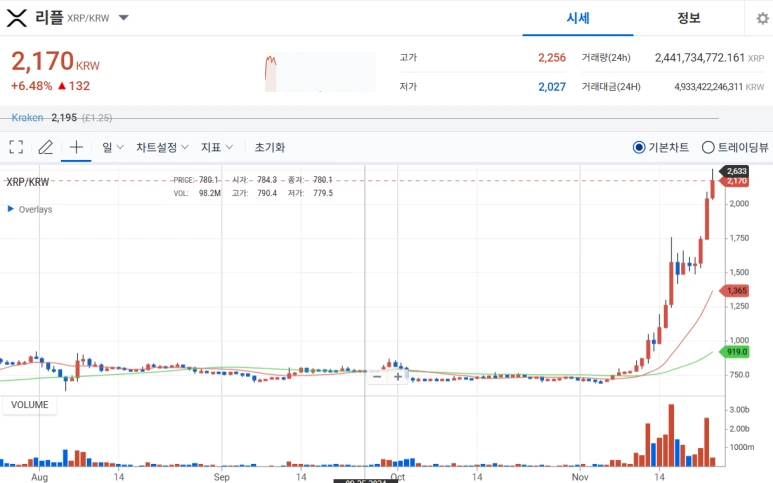Expand the Overlays triangle
Screen dimensions: 773x483
pyautogui.click(x=10, y=209)
